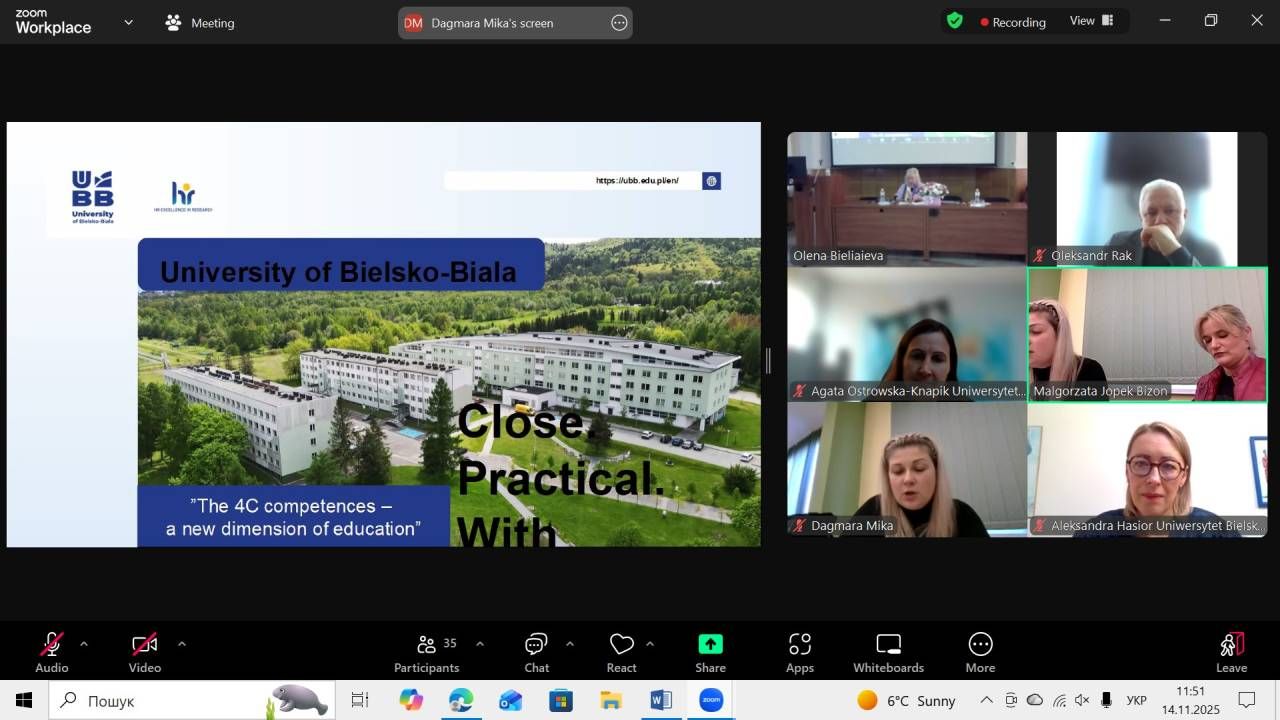Open the View layout menu

[x=1092, y=21]
